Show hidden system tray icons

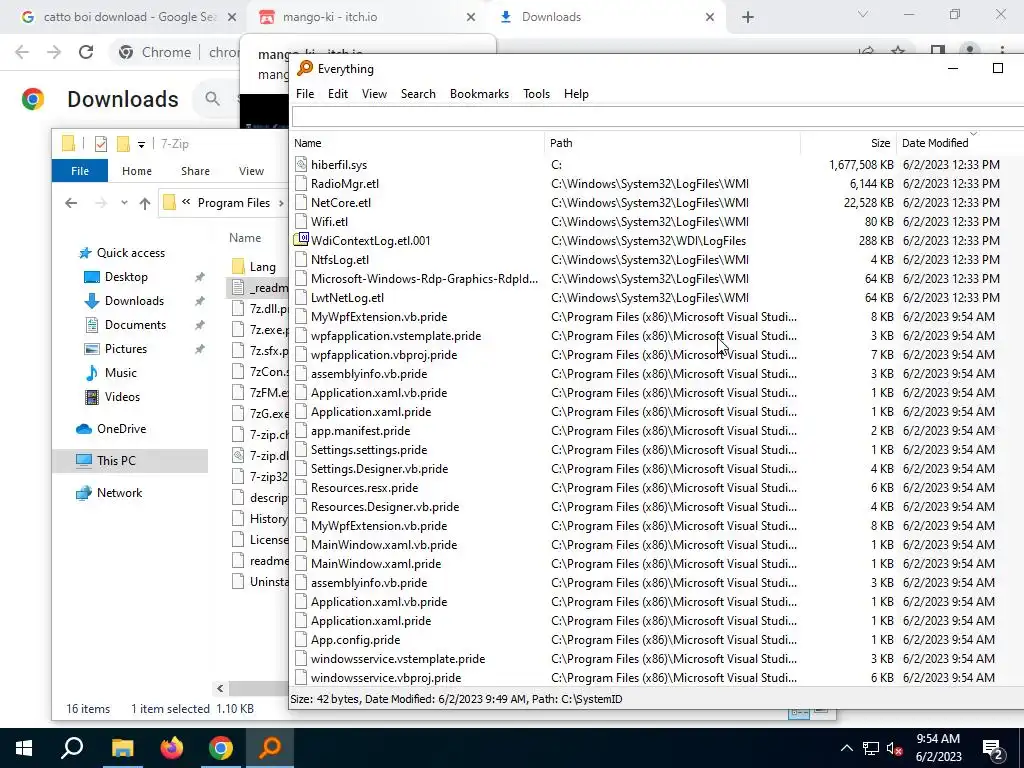point(846,748)
